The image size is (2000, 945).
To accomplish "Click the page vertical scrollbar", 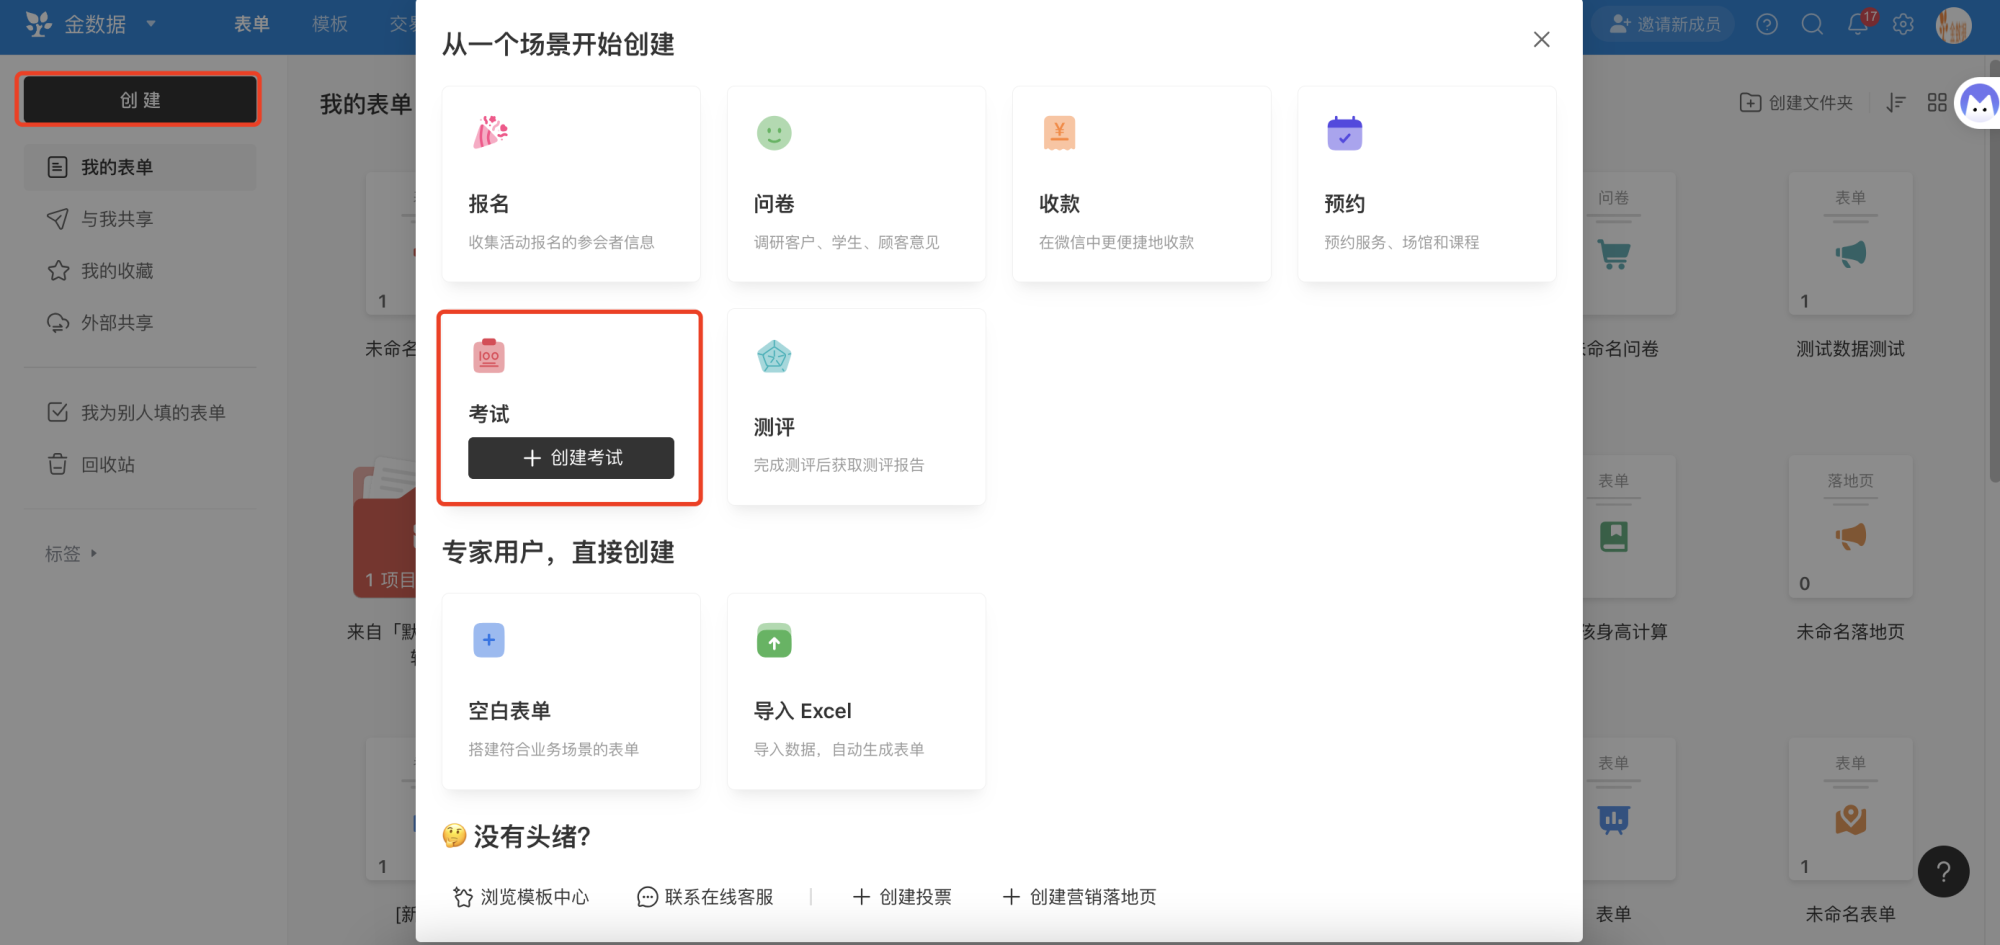I will click(1993, 273).
